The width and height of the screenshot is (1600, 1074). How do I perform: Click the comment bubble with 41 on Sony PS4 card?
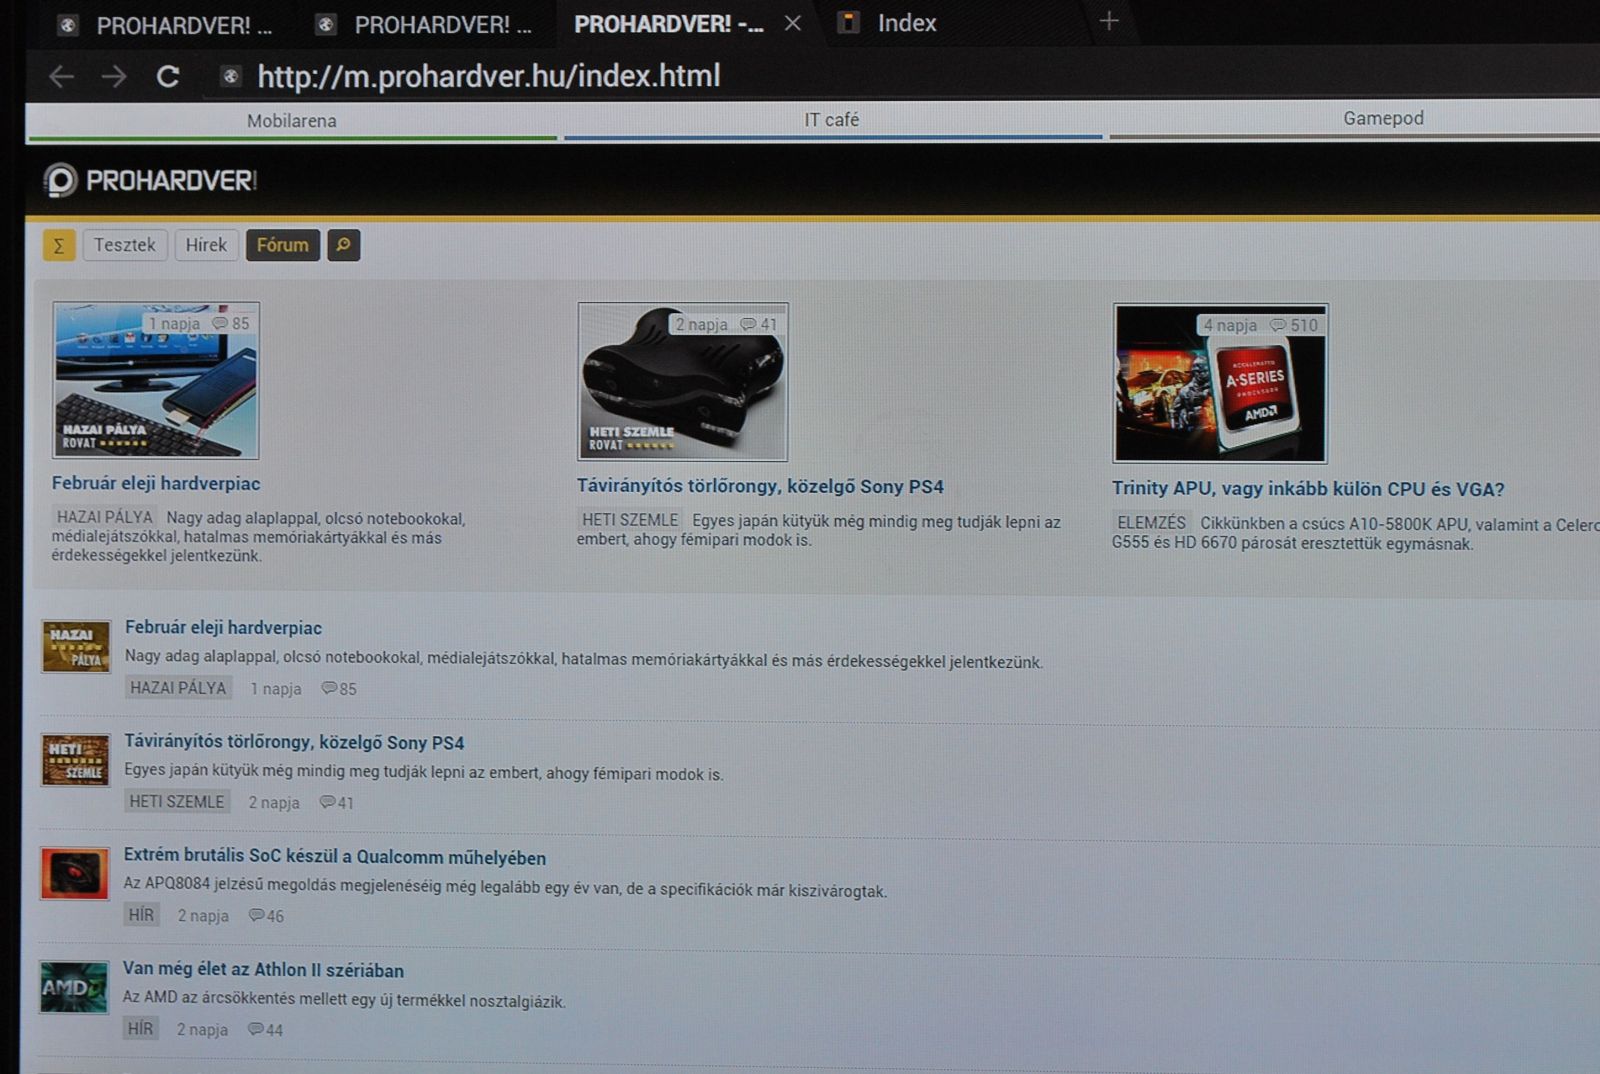[759, 325]
